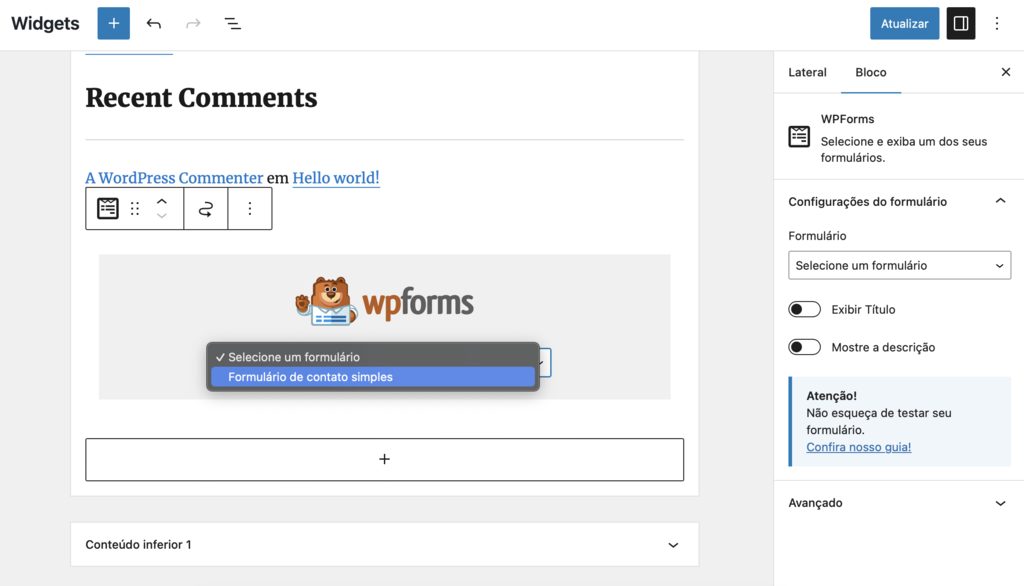
Task: Click the transform block swirl arrow icon
Action: pyautogui.click(x=205, y=208)
